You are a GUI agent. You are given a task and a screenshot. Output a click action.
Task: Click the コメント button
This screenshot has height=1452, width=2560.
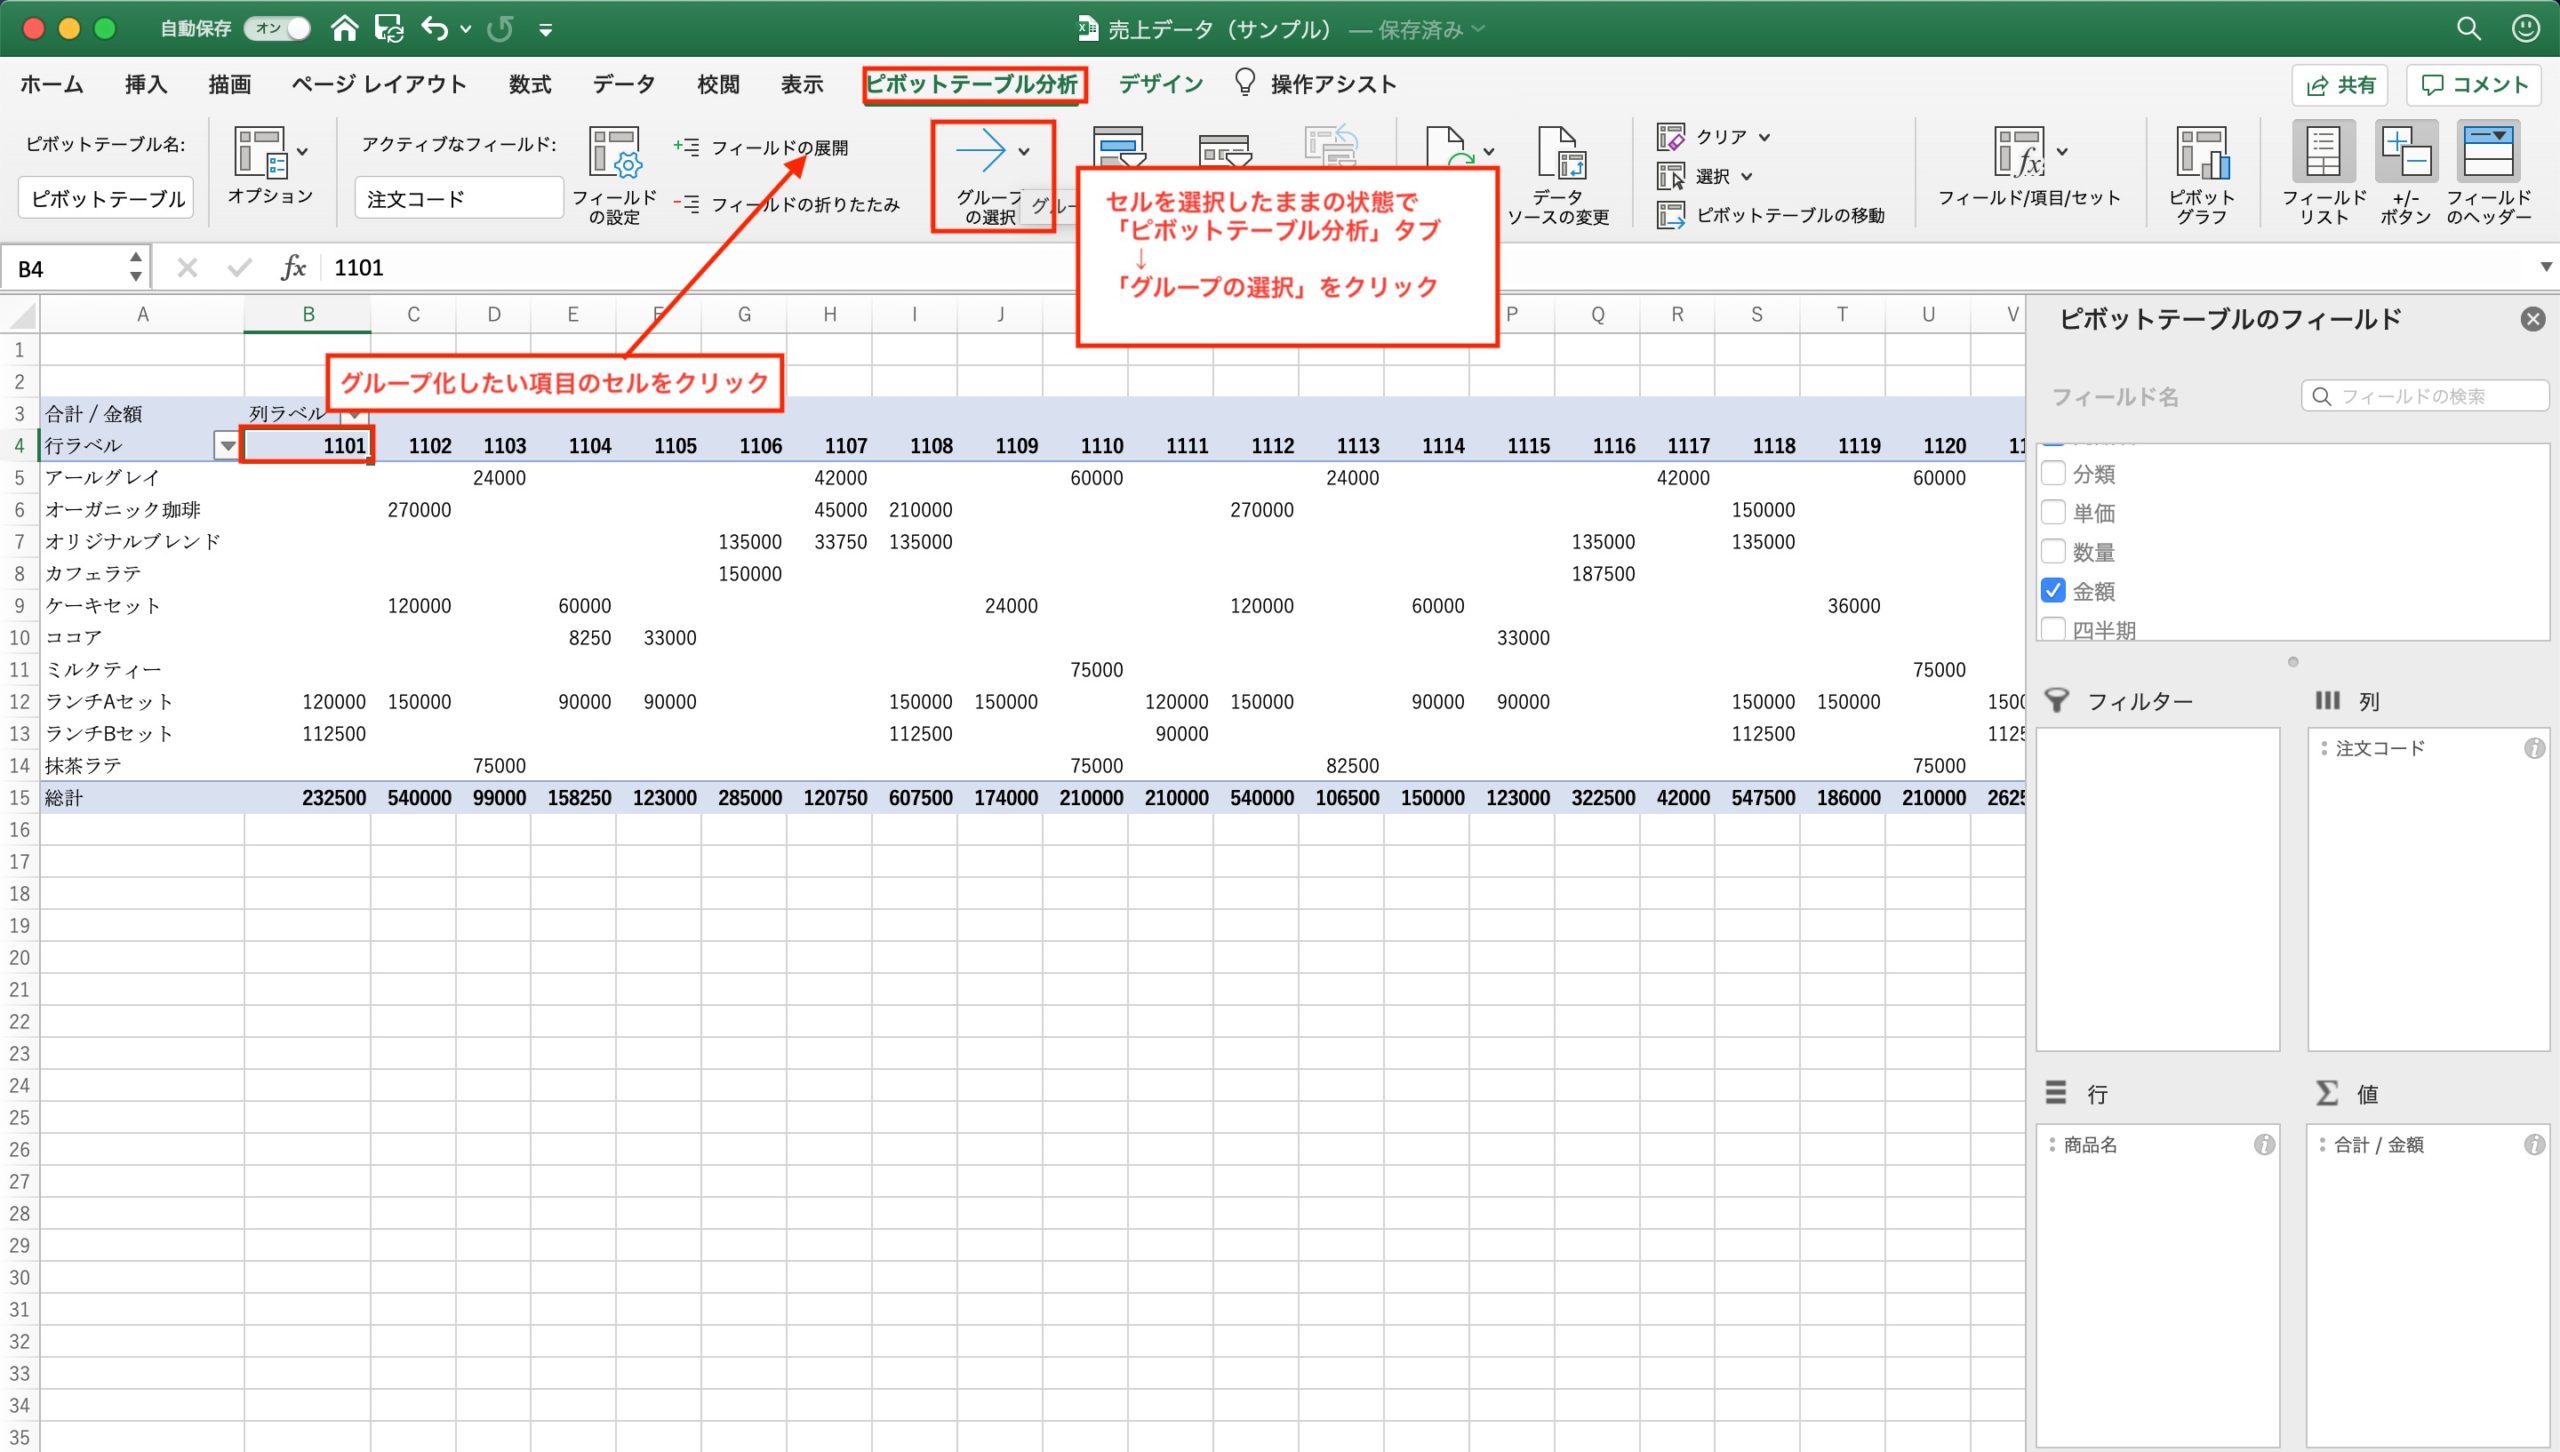click(x=2474, y=85)
